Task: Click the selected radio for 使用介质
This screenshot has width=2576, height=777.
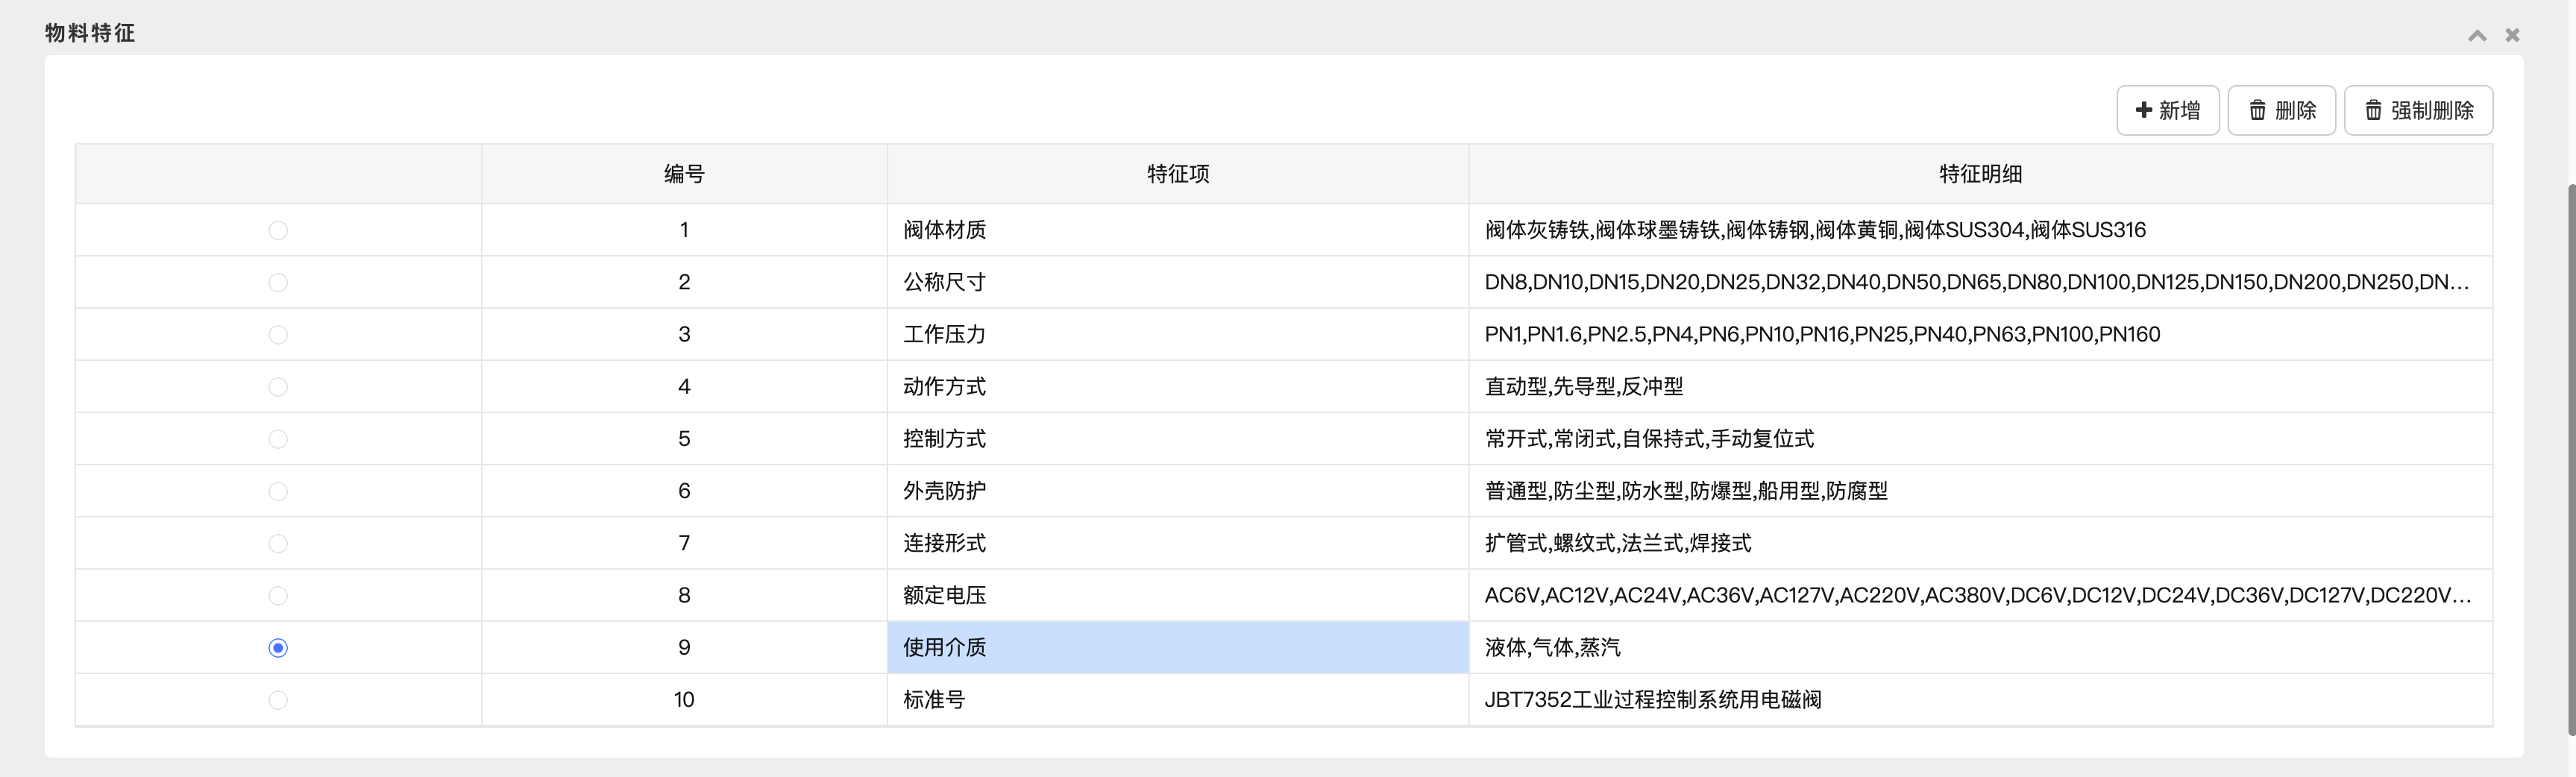Action: (x=278, y=648)
